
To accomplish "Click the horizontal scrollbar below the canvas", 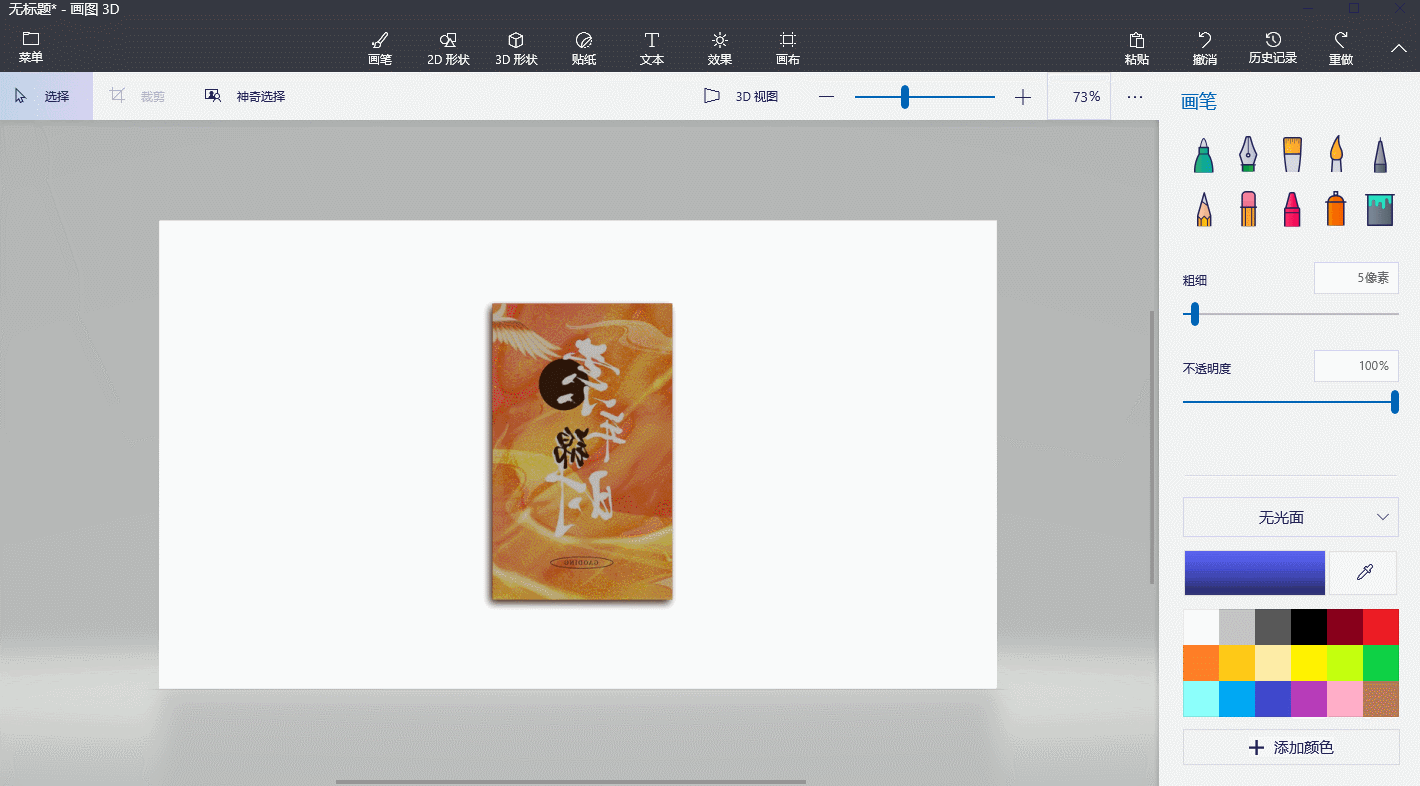I will [x=571, y=782].
